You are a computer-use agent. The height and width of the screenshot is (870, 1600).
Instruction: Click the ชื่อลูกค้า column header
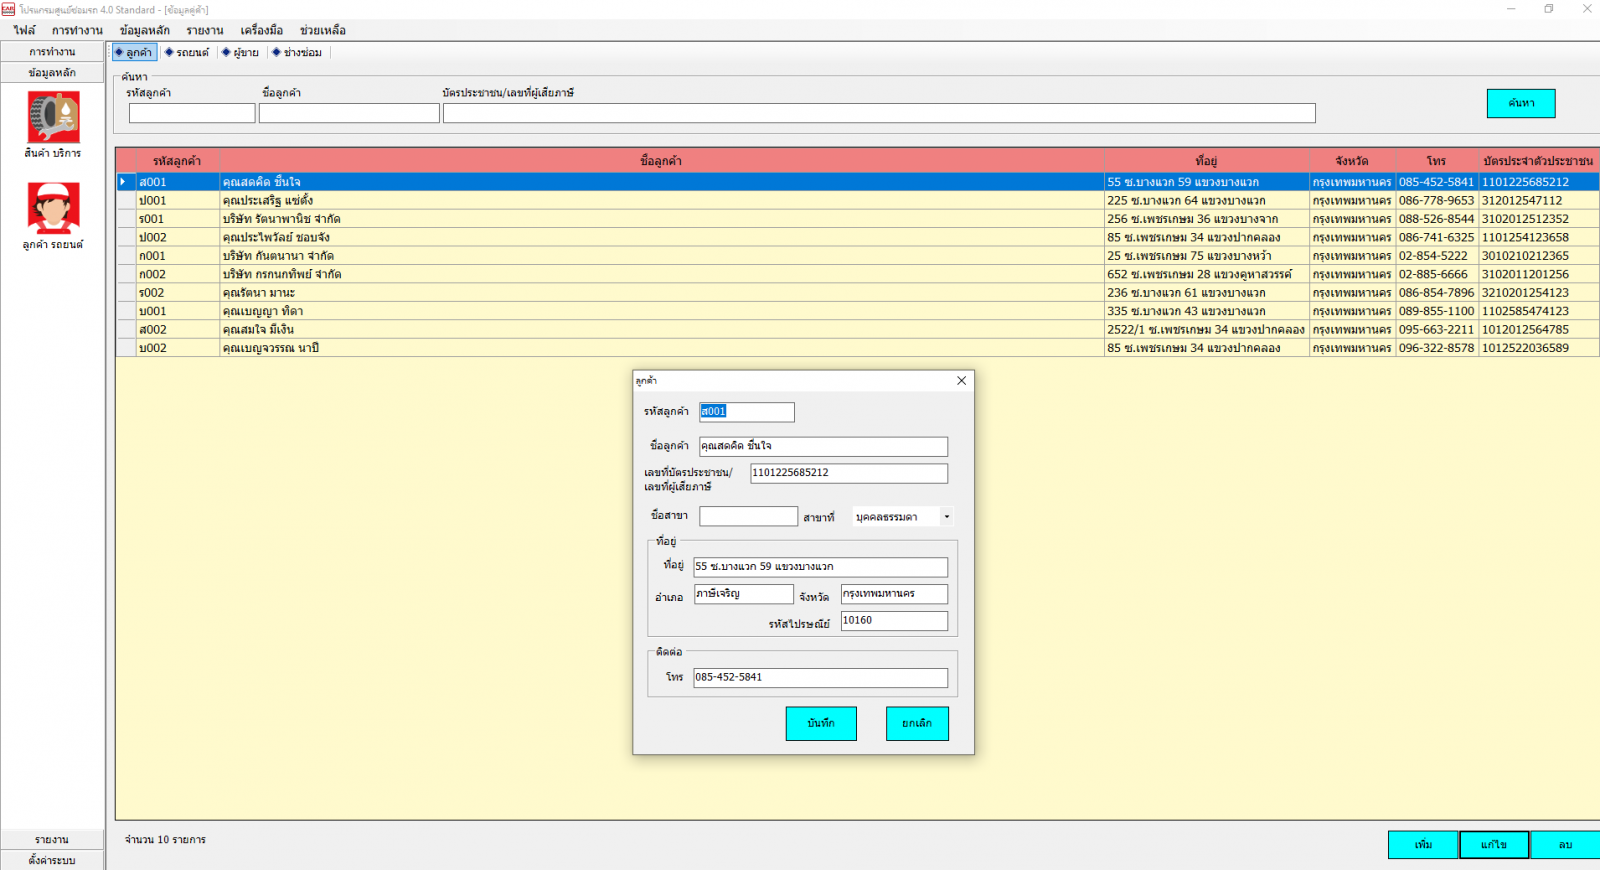(661, 161)
